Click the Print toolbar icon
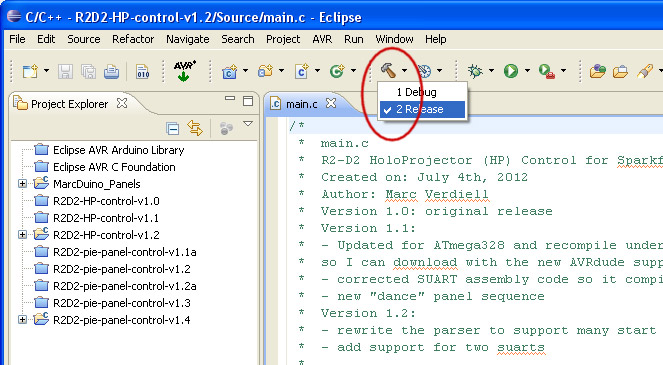The width and height of the screenshot is (663, 365). (111, 71)
